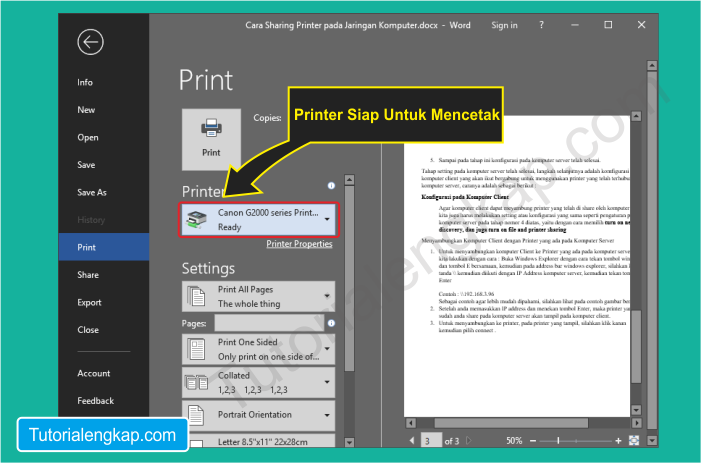
Task: Click the info icon next to Printer heading
Action: click(331, 185)
